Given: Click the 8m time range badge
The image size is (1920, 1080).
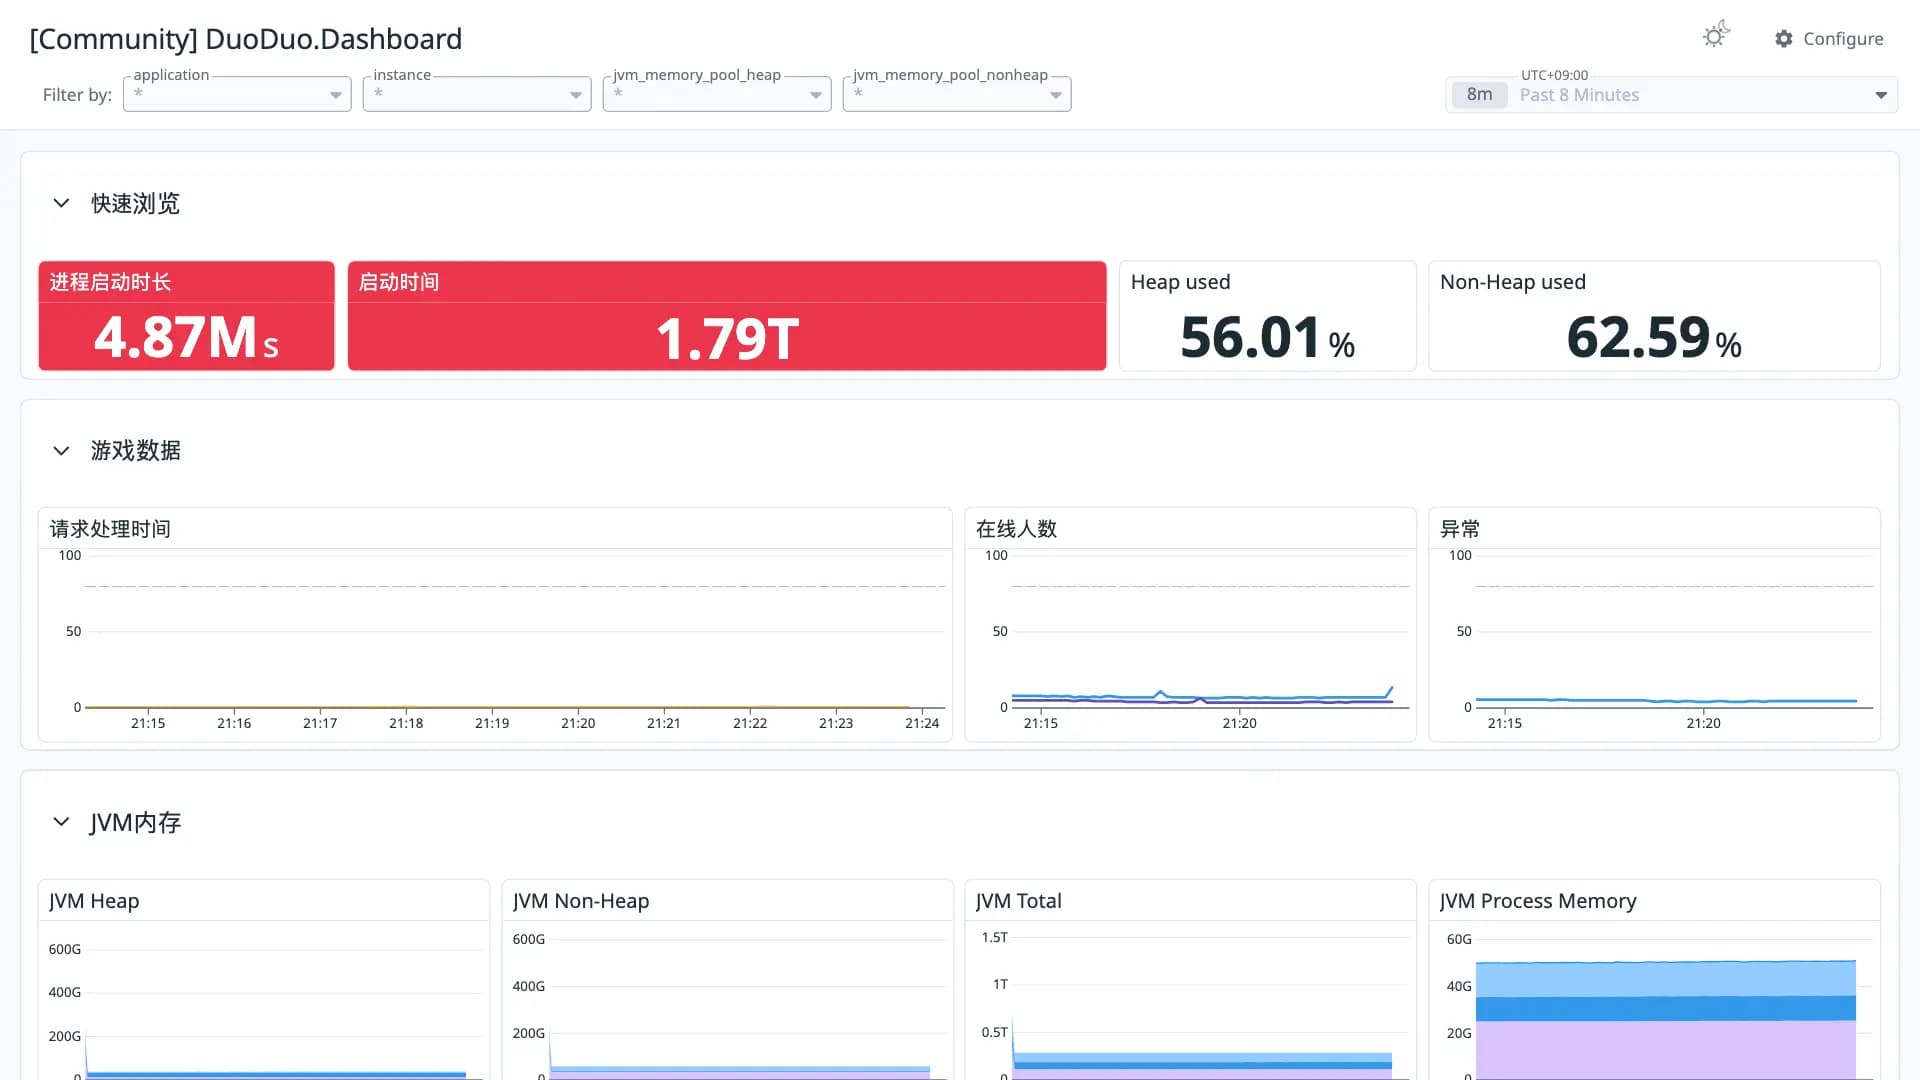Looking at the screenshot, I should 1479,95.
